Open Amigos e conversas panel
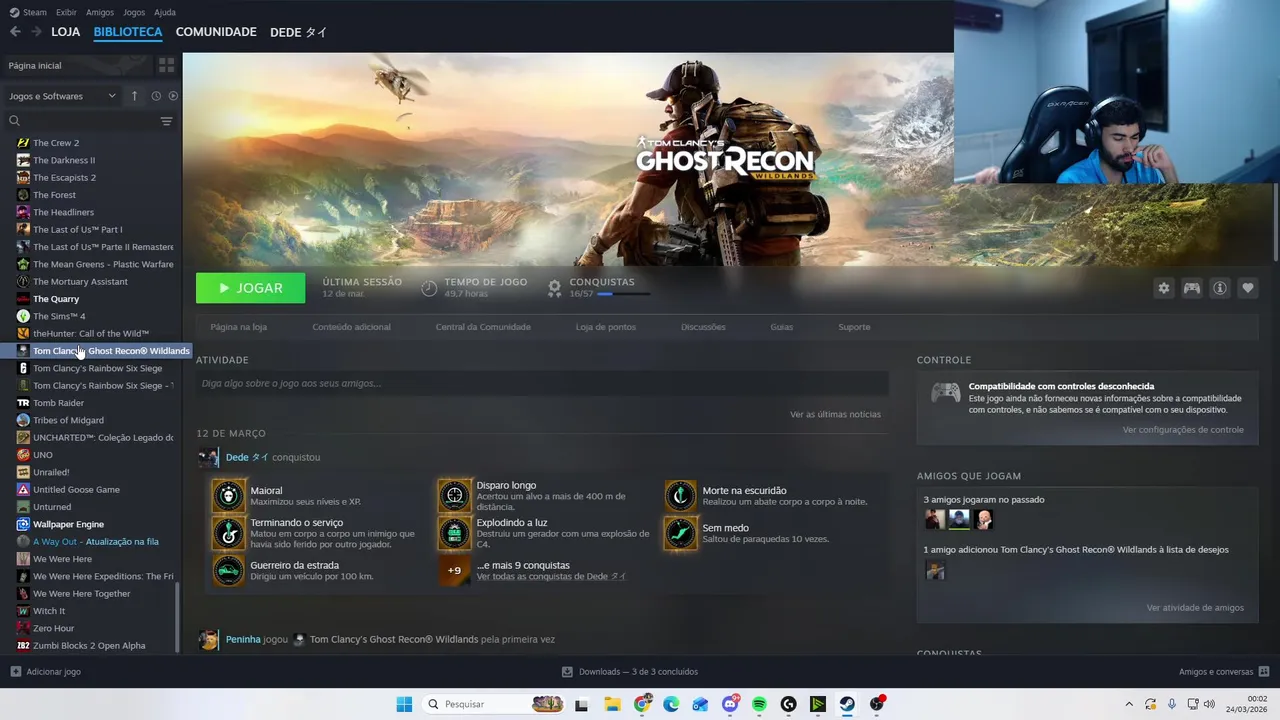The height and width of the screenshot is (720, 1280). click(x=1224, y=672)
